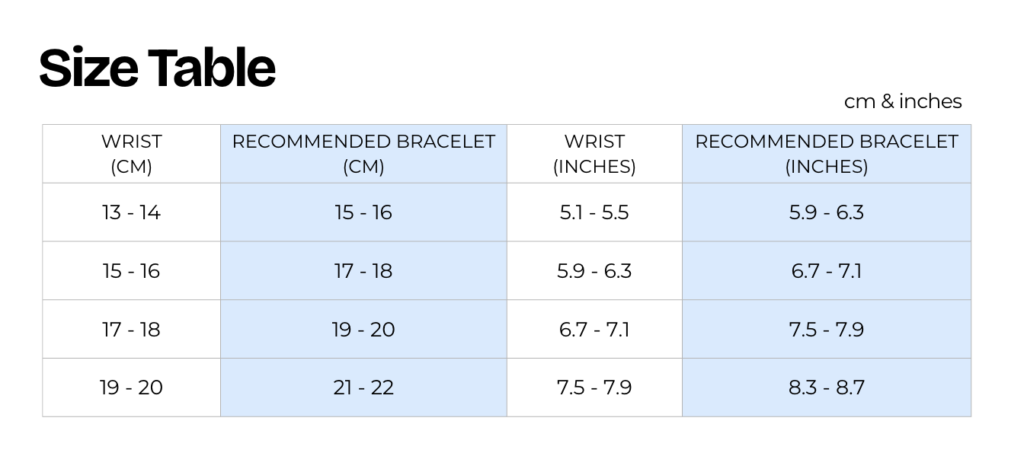Click the "cm & inches" unit label
Image resolution: width=1024 pixels, height=472 pixels.
coord(902,102)
